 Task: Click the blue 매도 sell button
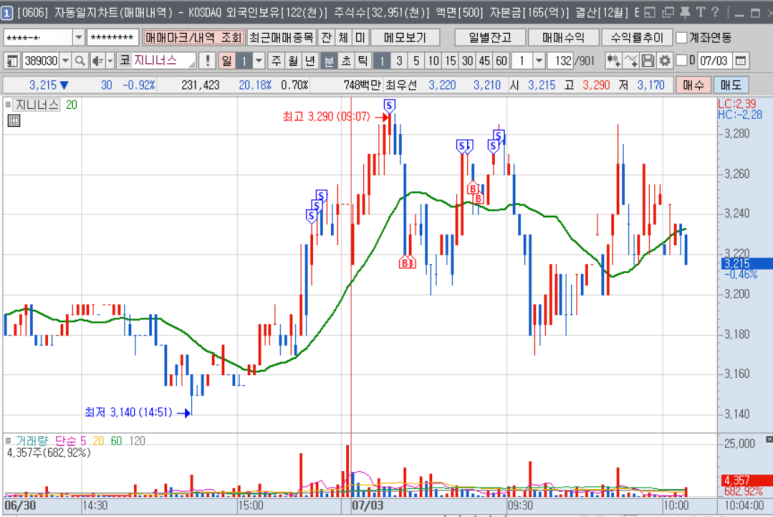tap(731, 85)
